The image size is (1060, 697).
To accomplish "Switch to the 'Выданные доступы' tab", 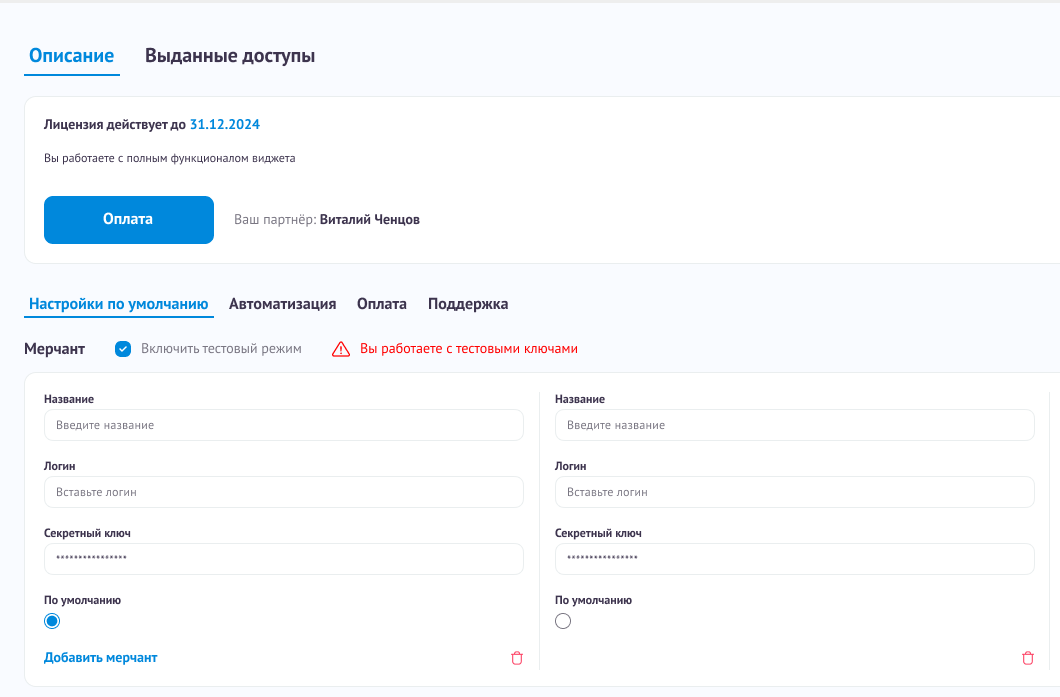I will [230, 56].
